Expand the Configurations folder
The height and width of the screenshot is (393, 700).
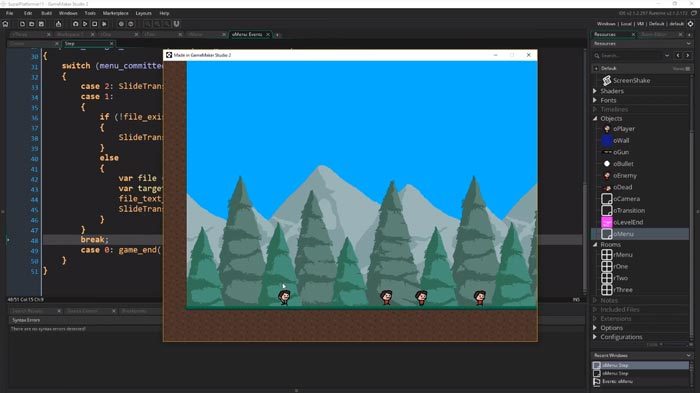coord(595,337)
